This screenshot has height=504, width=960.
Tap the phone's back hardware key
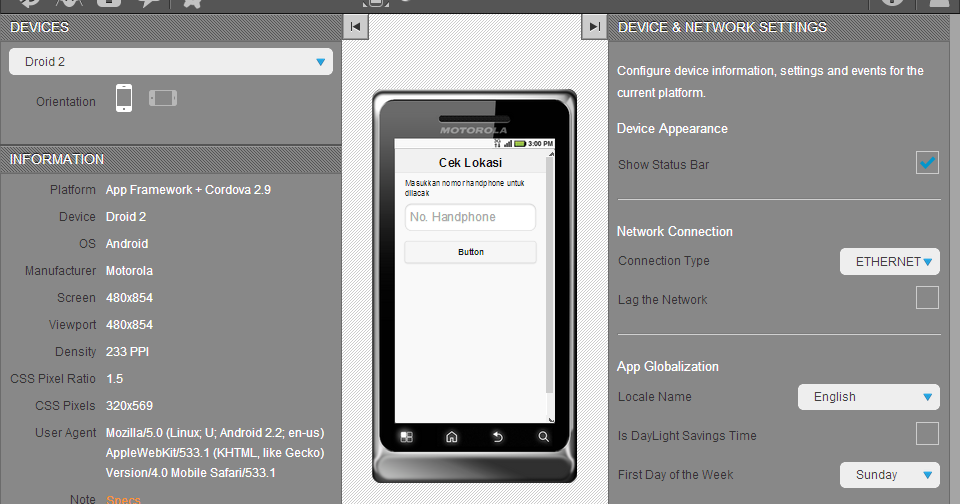coord(498,437)
